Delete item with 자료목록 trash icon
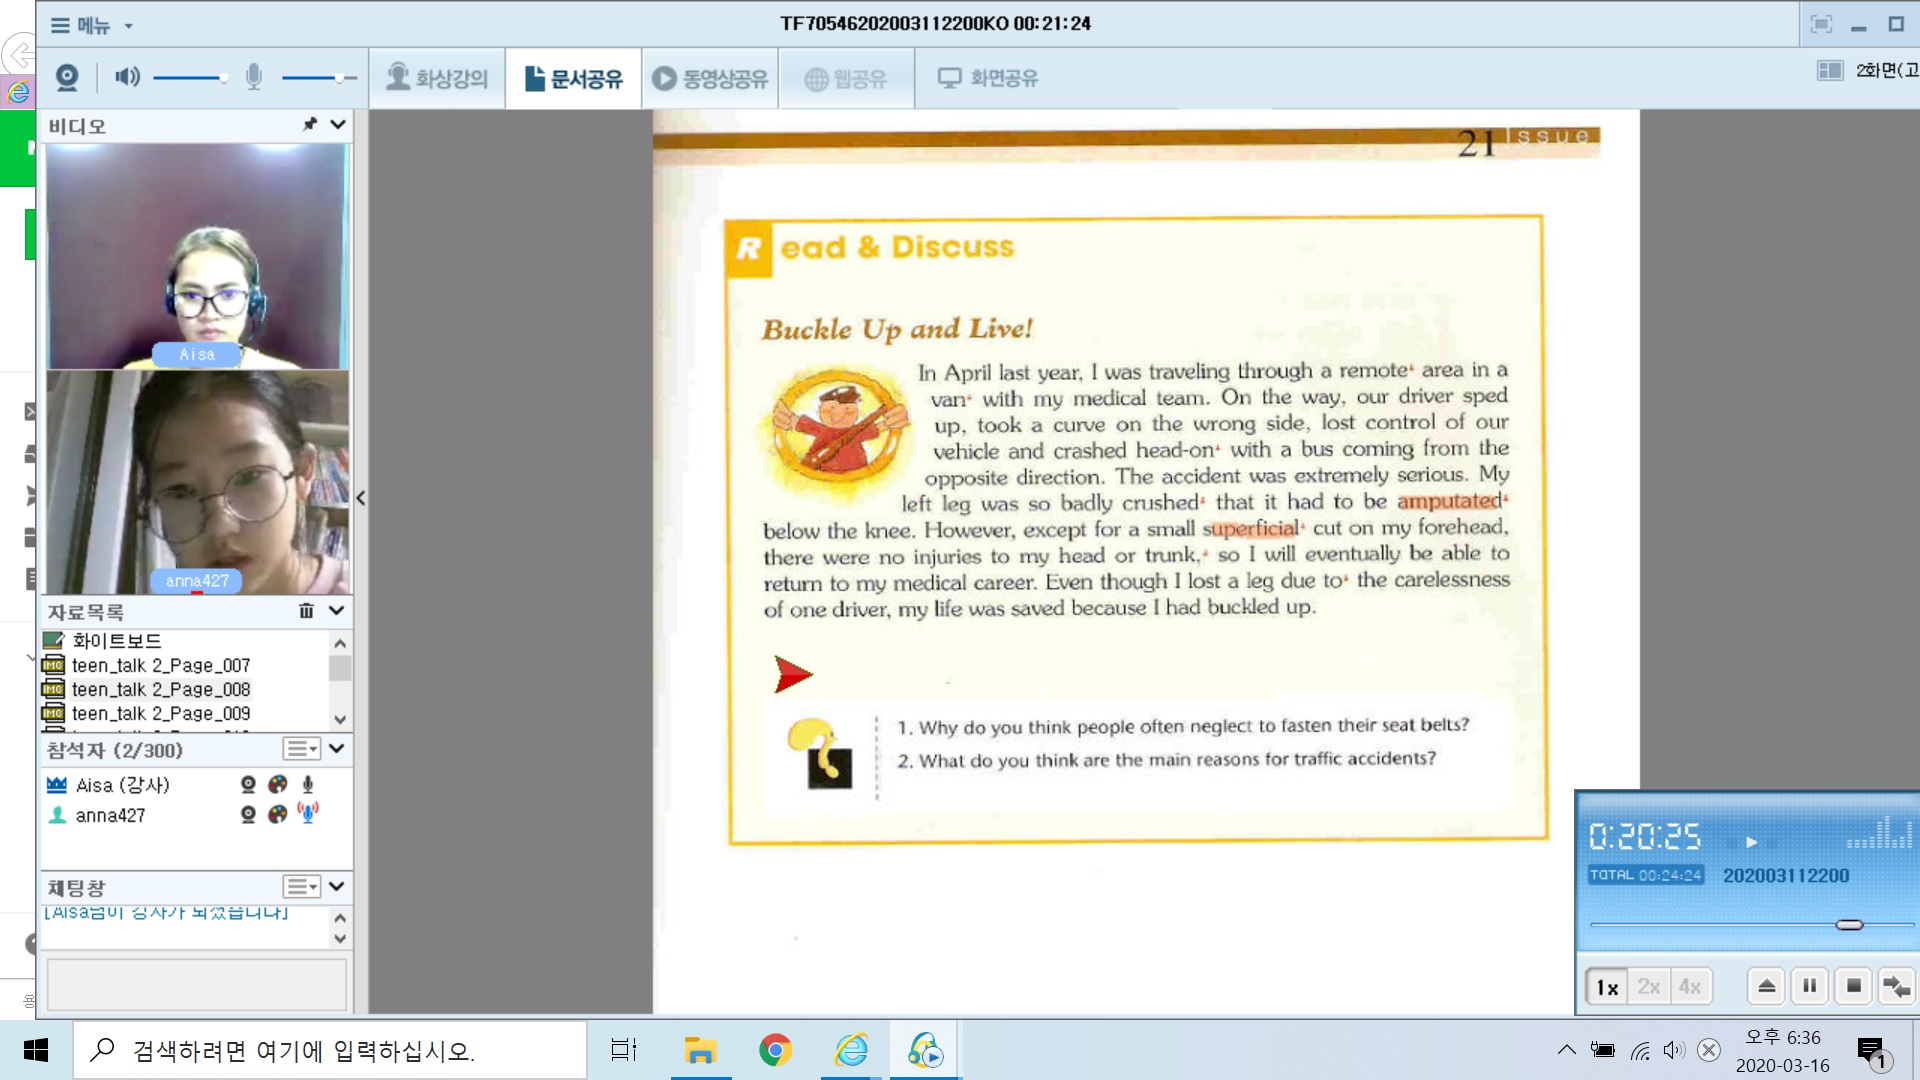Viewport: 1920px width, 1080px height. [x=306, y=610]
